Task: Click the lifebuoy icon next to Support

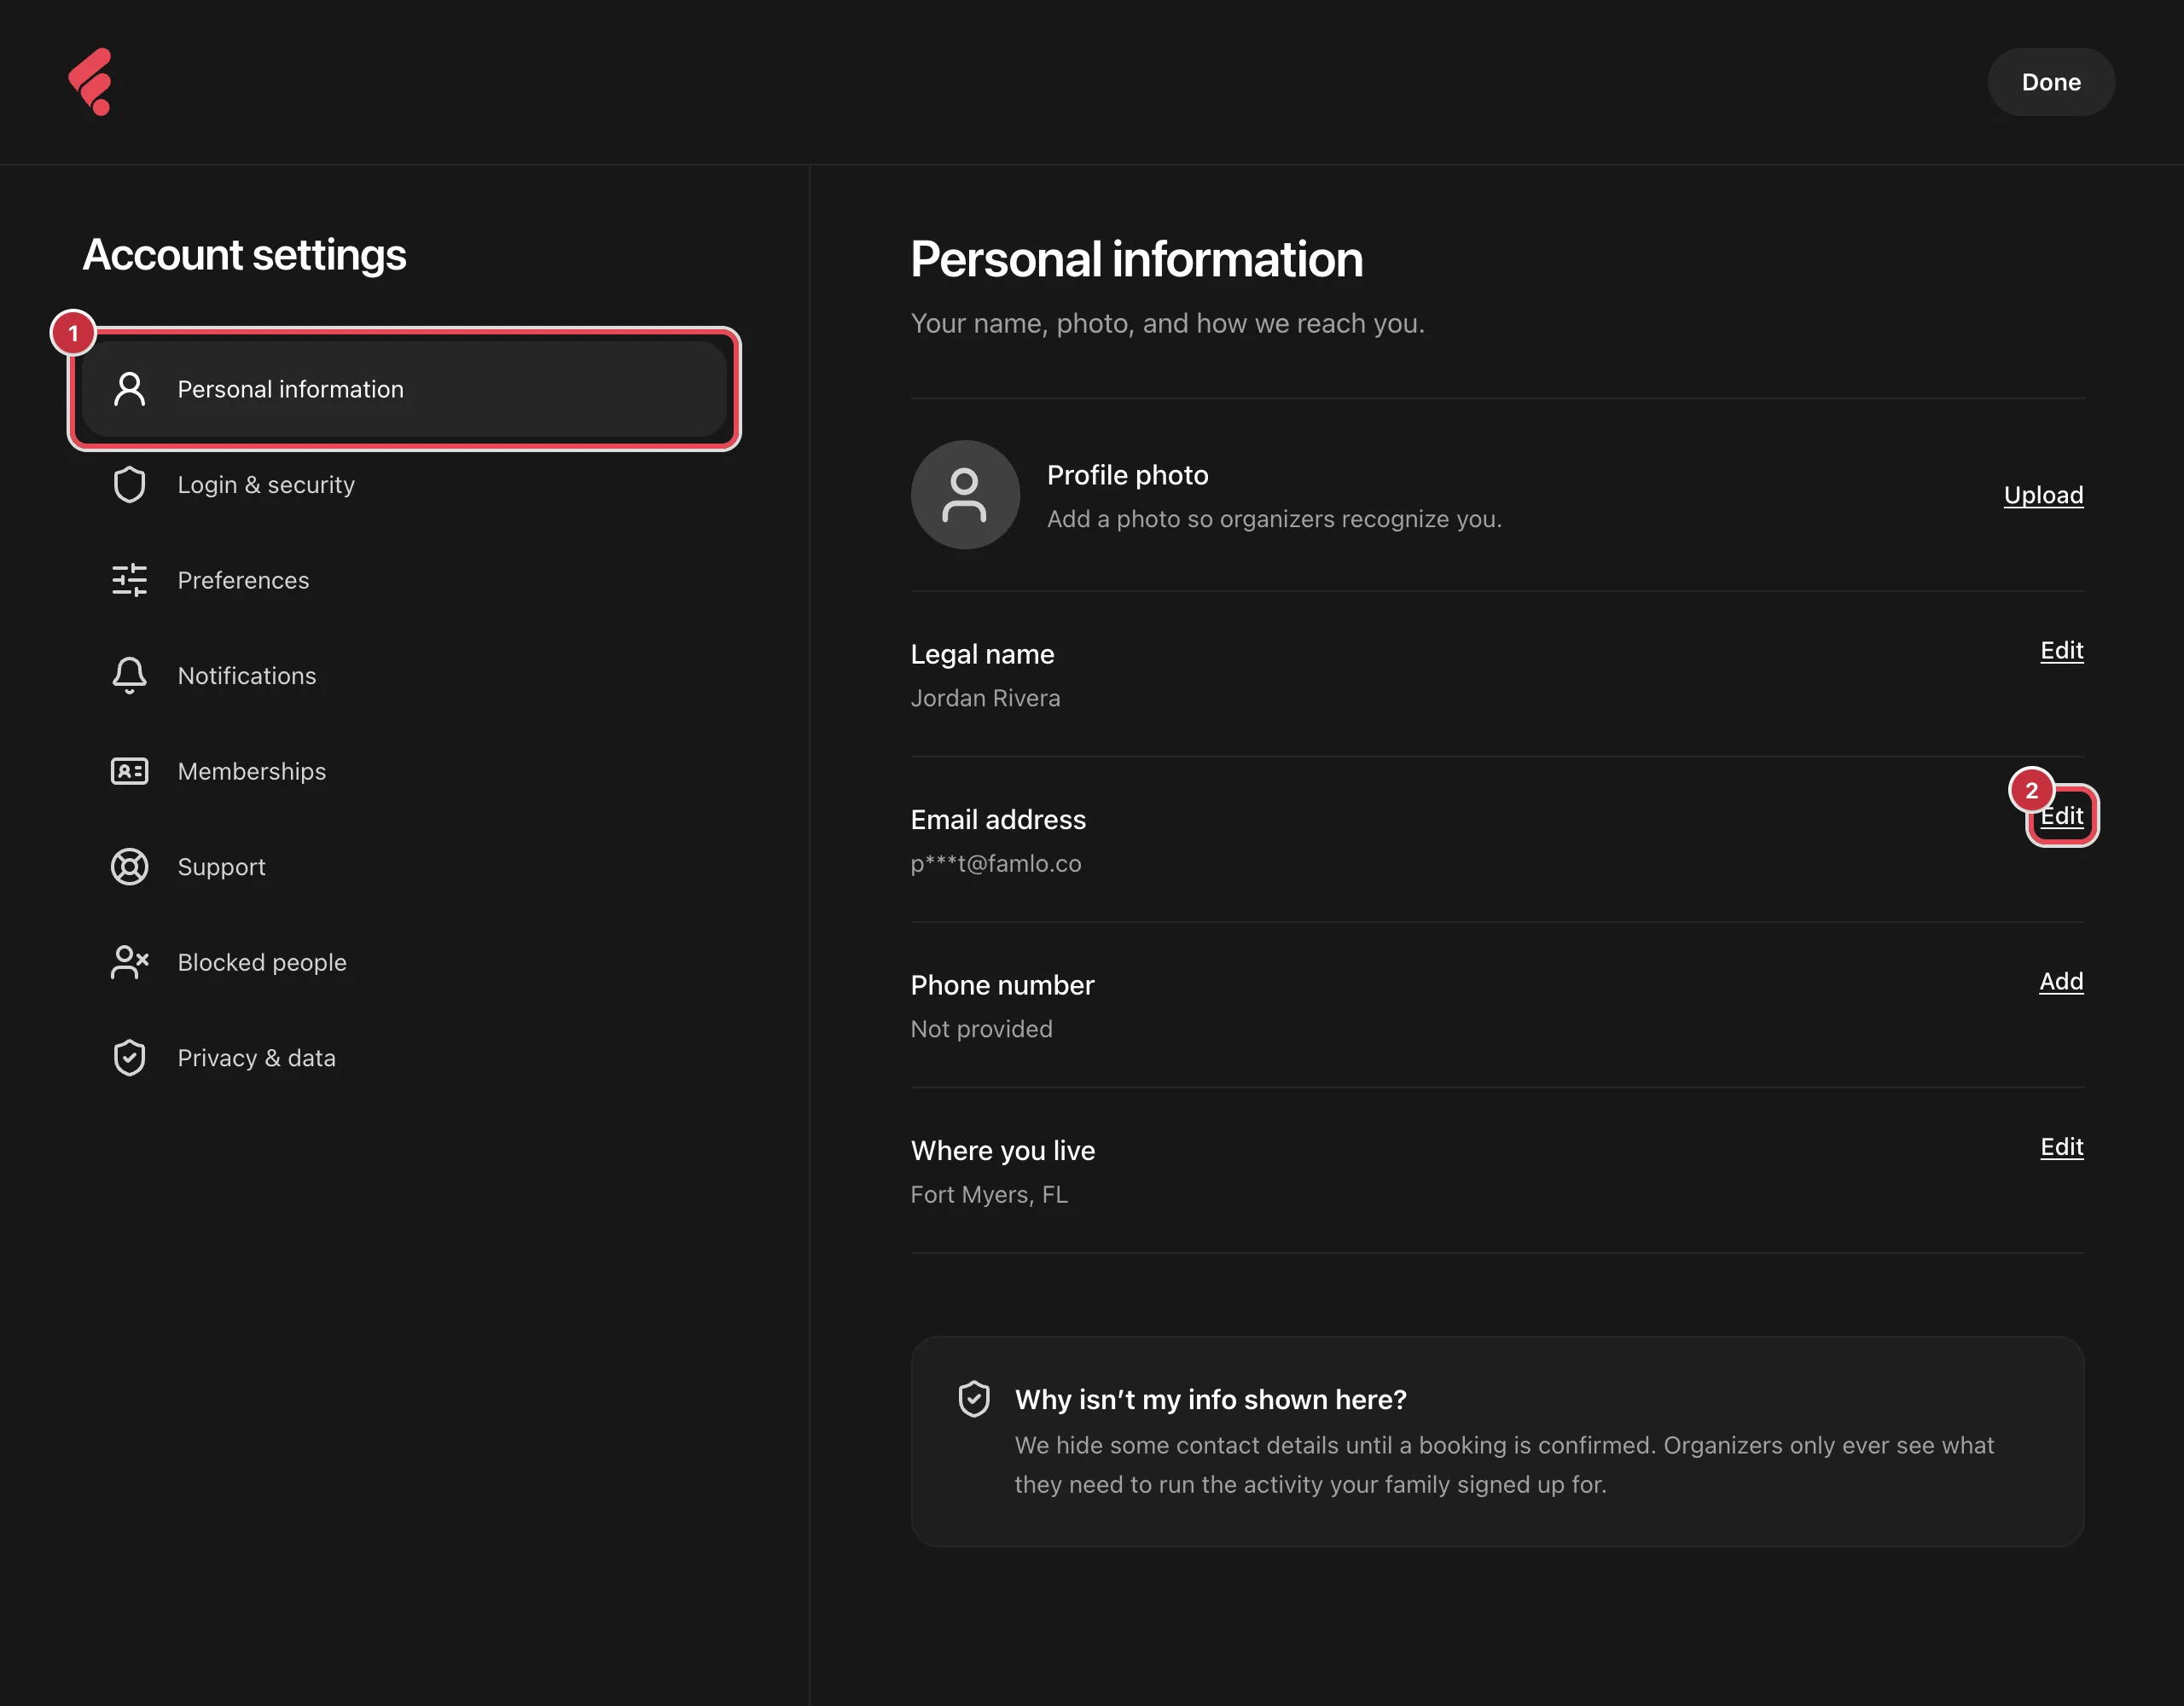Action: tap(129, 867)
